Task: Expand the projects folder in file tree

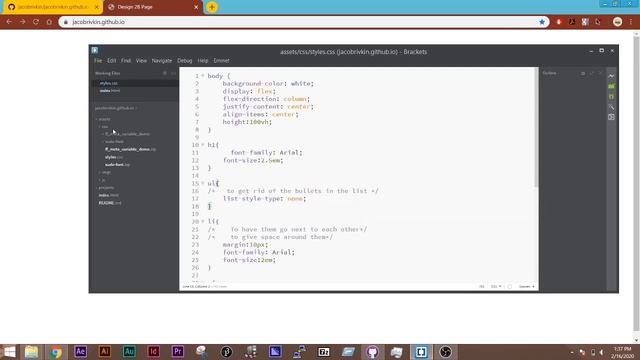Action: [x=105, y=188]
